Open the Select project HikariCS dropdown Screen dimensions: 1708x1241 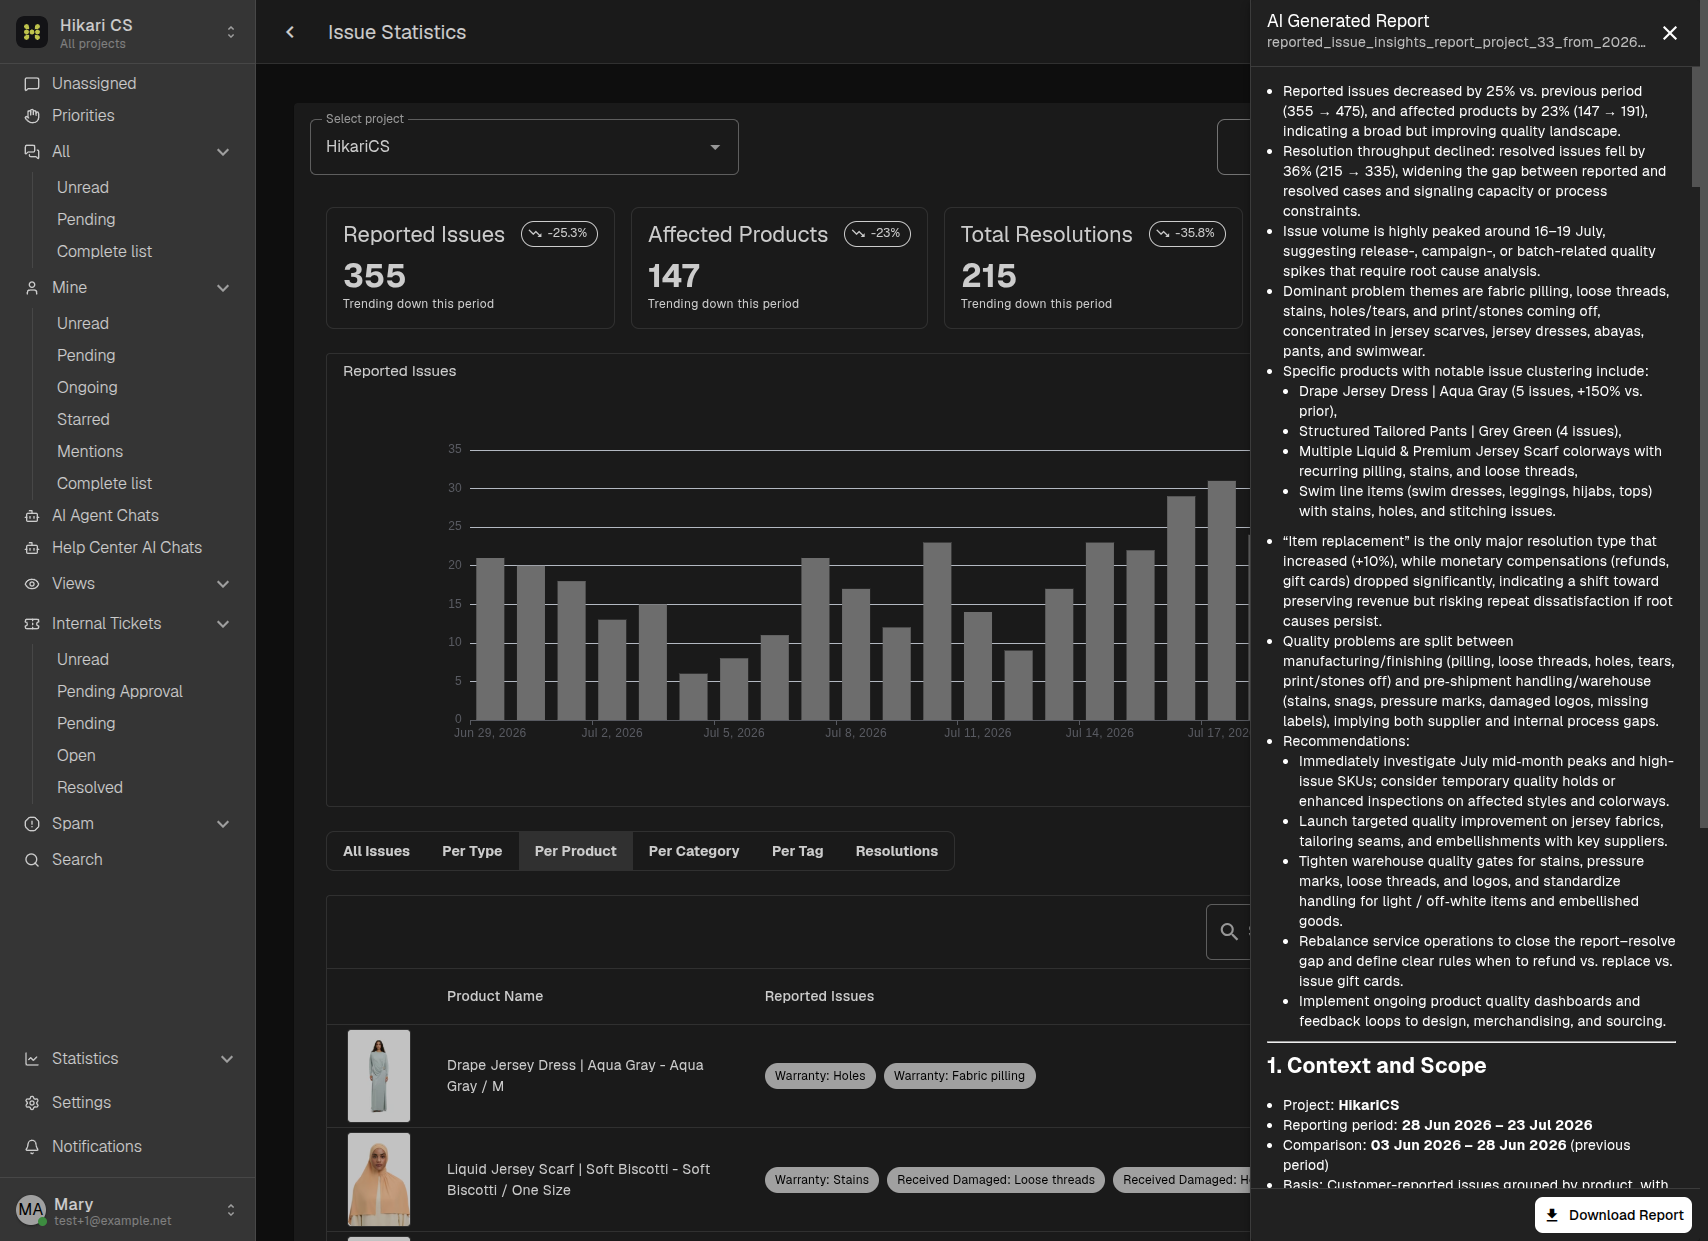524,147
